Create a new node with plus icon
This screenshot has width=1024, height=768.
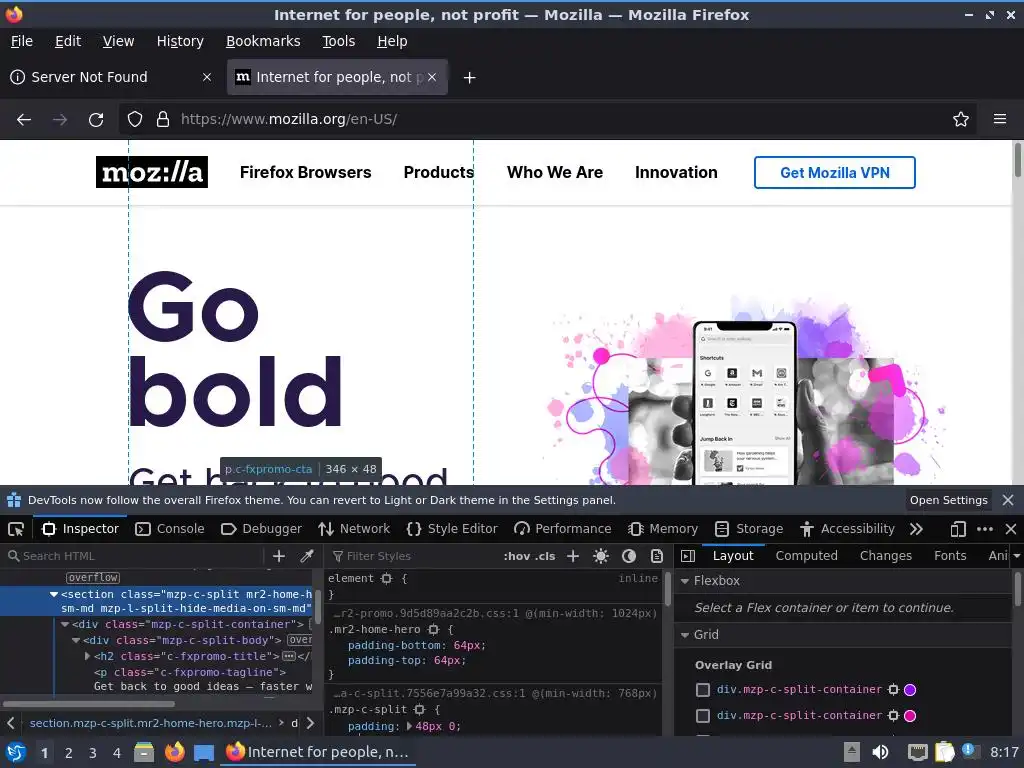(279, 556)
